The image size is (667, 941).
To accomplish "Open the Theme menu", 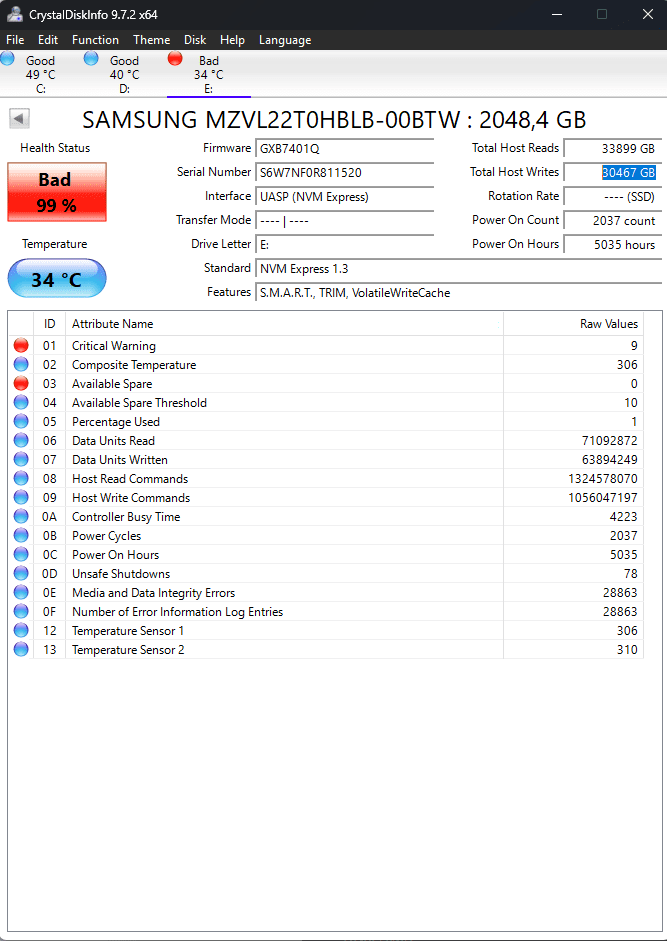I will (x=151, y=40).
